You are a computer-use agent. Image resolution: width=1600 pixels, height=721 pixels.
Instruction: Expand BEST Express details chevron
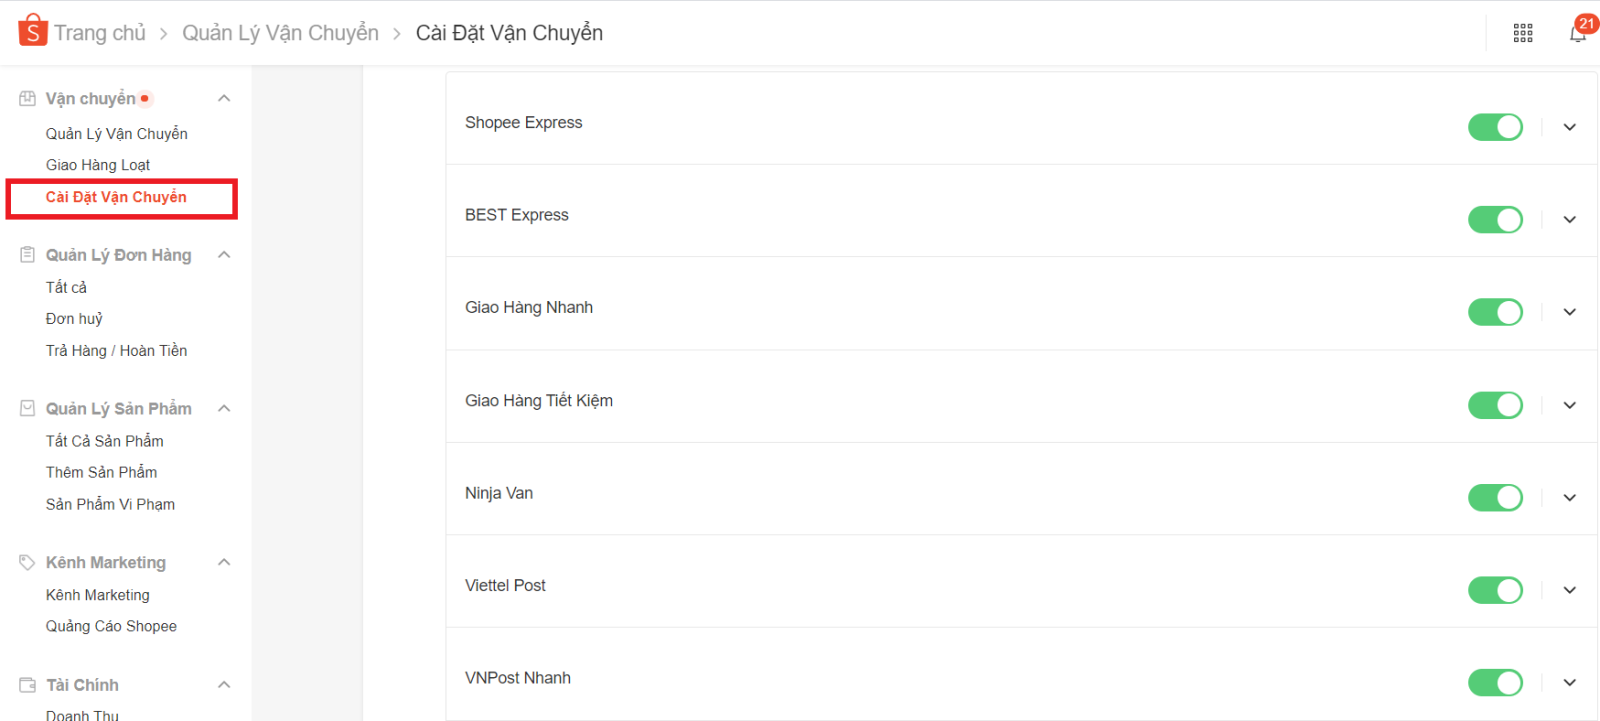click(1570, 220)
